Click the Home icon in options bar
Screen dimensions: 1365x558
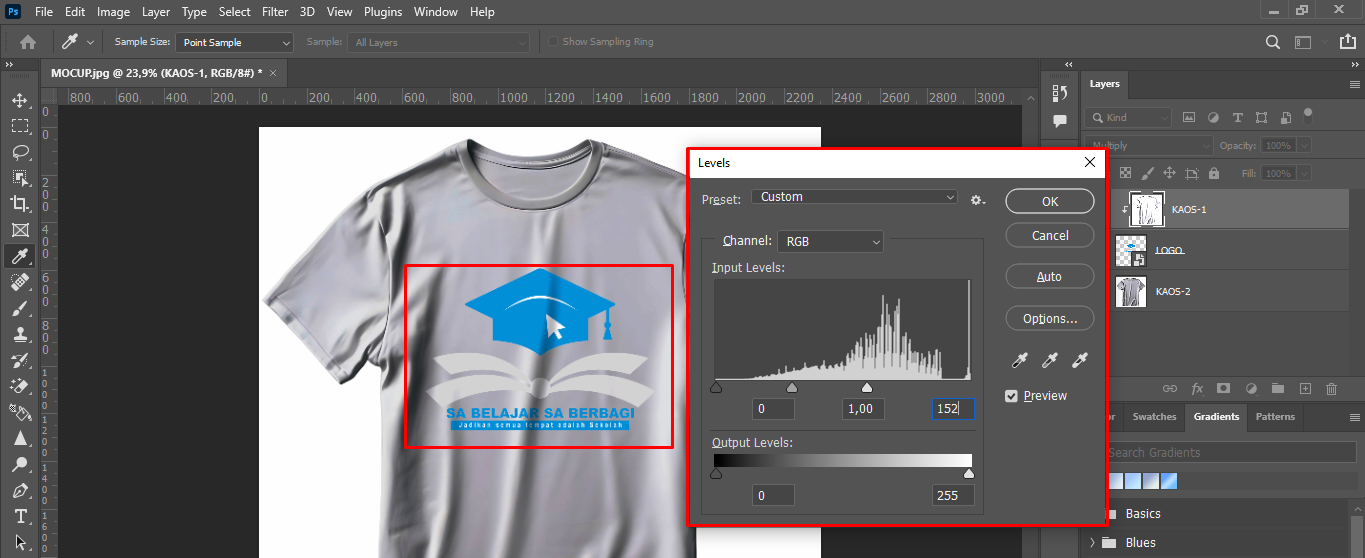click(x=28, y=42)
